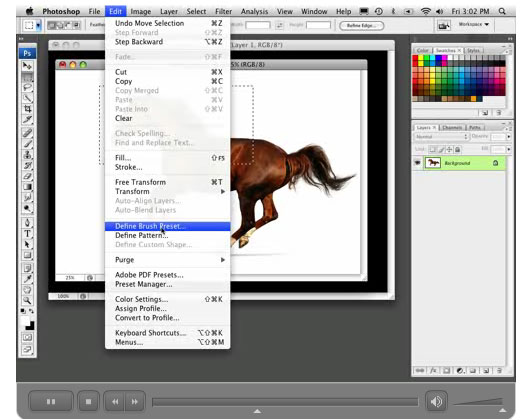Select the Magic Wand tool
The image size is (524, 420).
(27, 98)
